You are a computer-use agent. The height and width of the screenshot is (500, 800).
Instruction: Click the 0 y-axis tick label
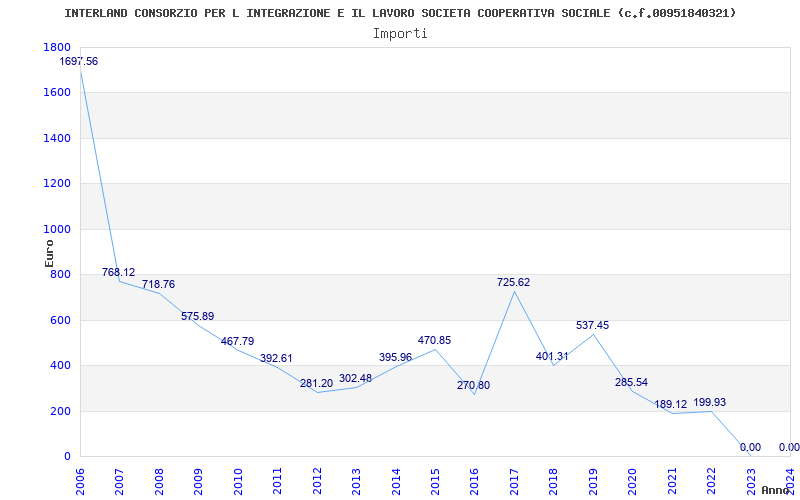tap(67, 456)
